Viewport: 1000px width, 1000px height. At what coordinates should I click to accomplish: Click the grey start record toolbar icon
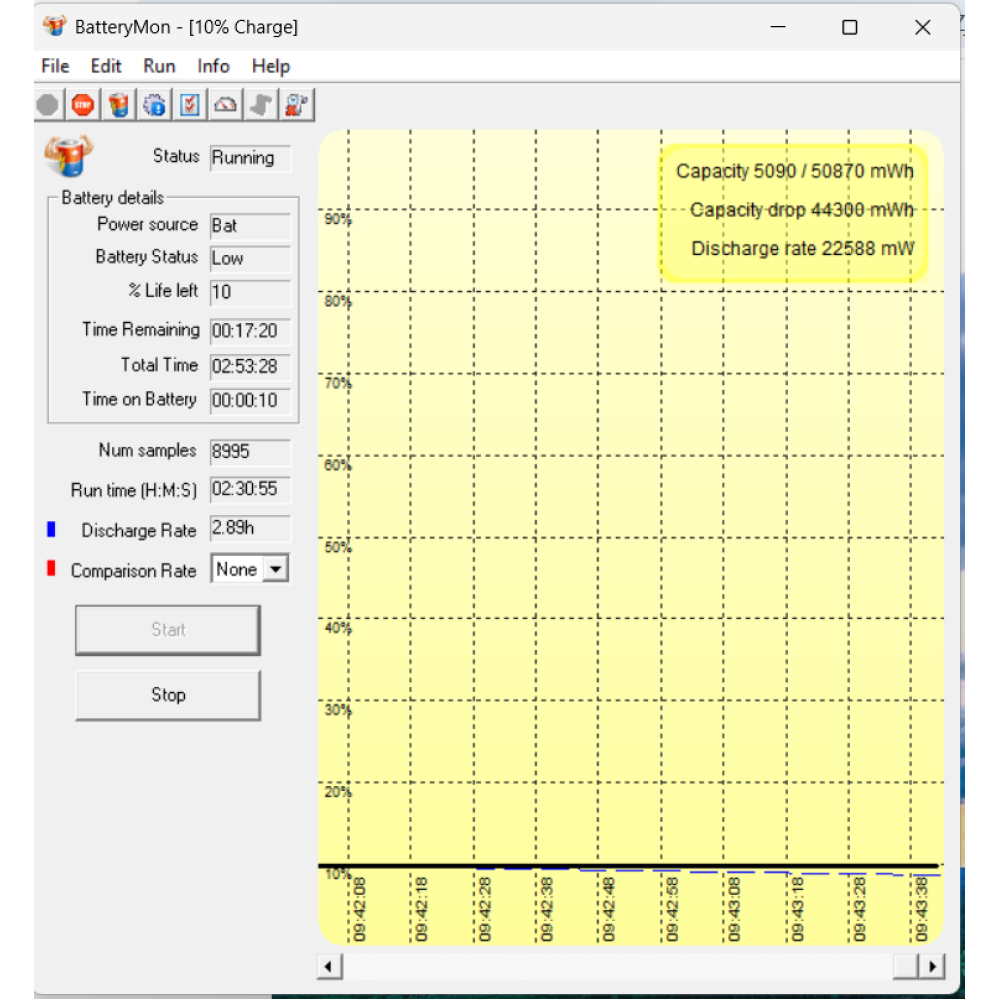[48, 105]
